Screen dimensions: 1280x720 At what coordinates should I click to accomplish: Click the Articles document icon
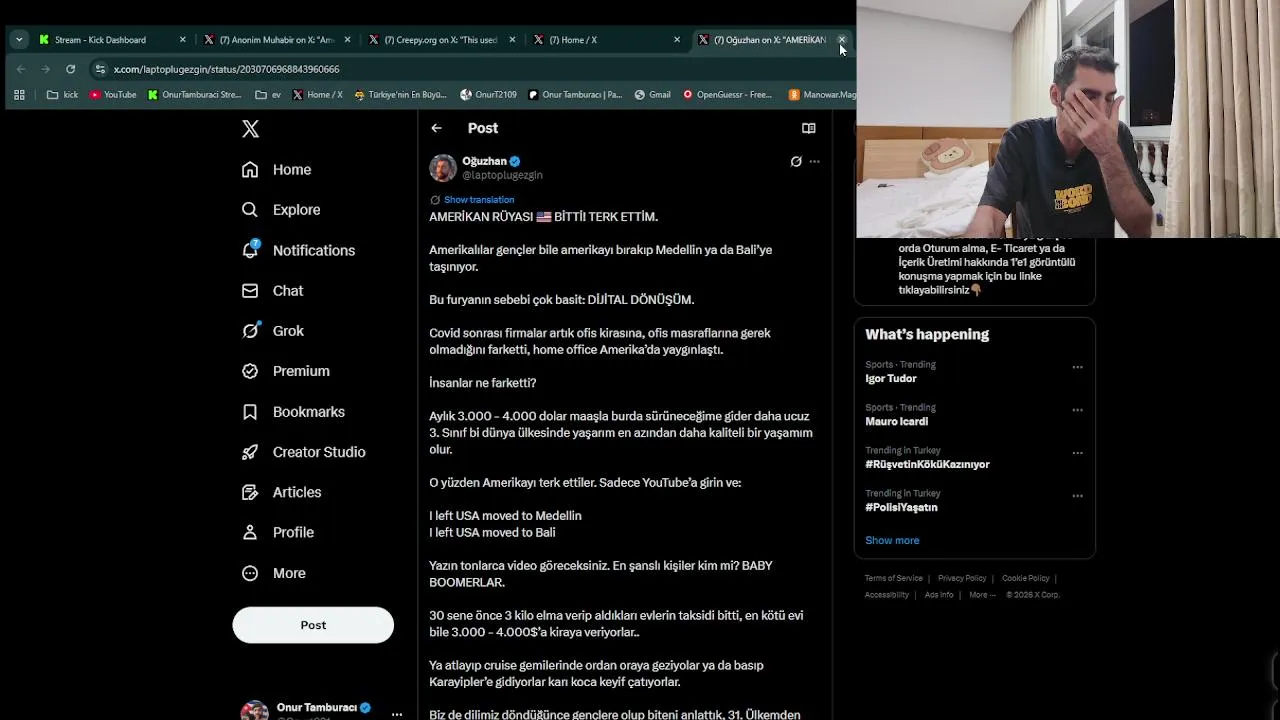coord(250,492)
